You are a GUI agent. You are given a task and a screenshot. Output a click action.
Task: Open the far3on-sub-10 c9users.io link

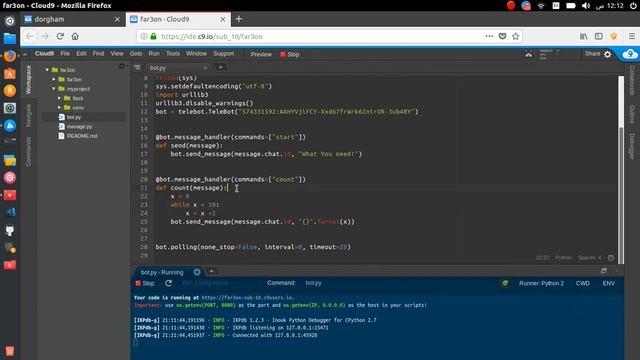click(x=247, y=298)
